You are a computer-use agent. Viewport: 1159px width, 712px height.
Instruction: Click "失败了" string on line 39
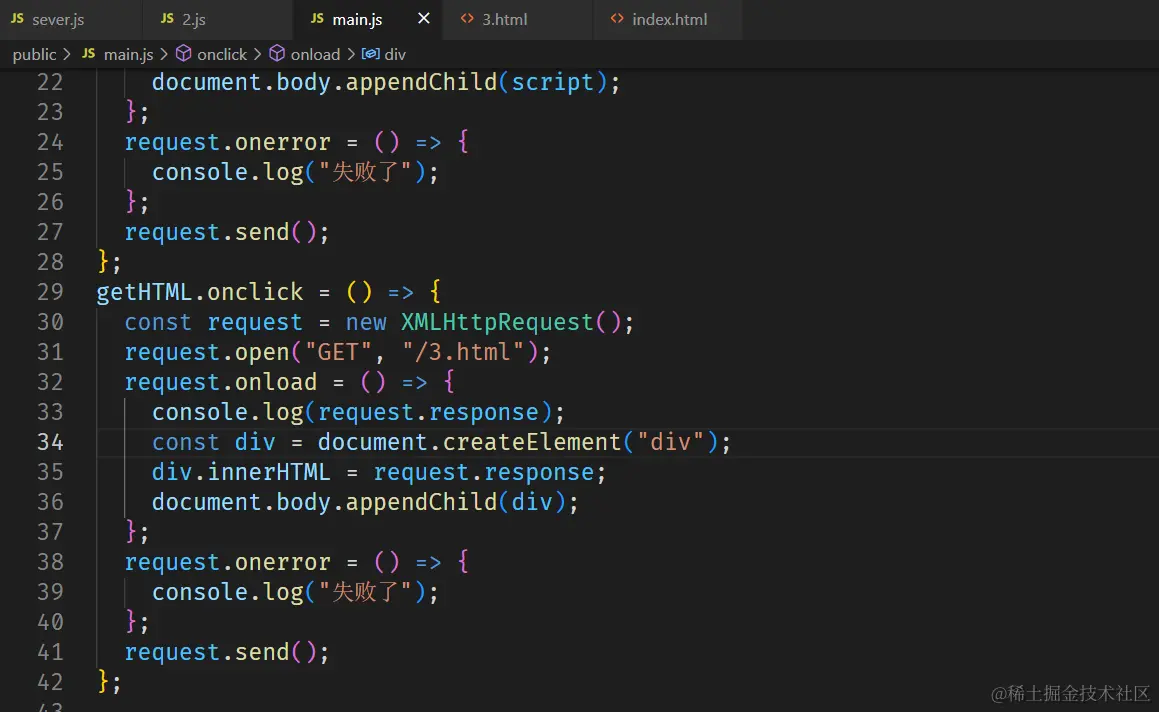click(x=365, y=592)
